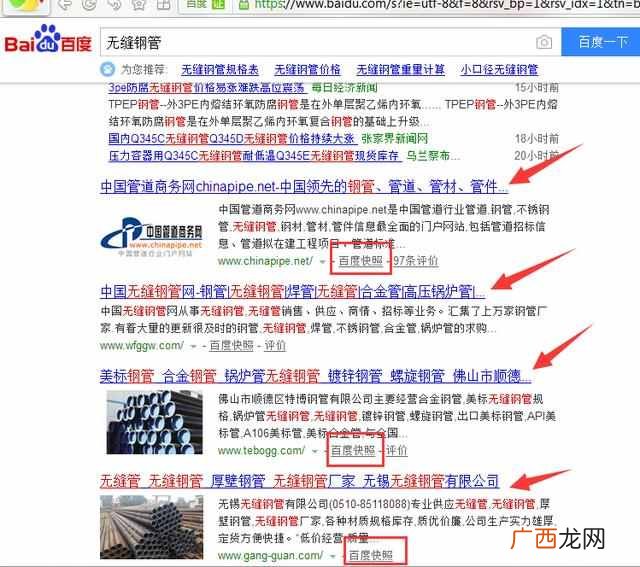Open 百度快照 for www.gang-guan.com
The height and width of the screenshot is (567, 640).
pos(371,556)
